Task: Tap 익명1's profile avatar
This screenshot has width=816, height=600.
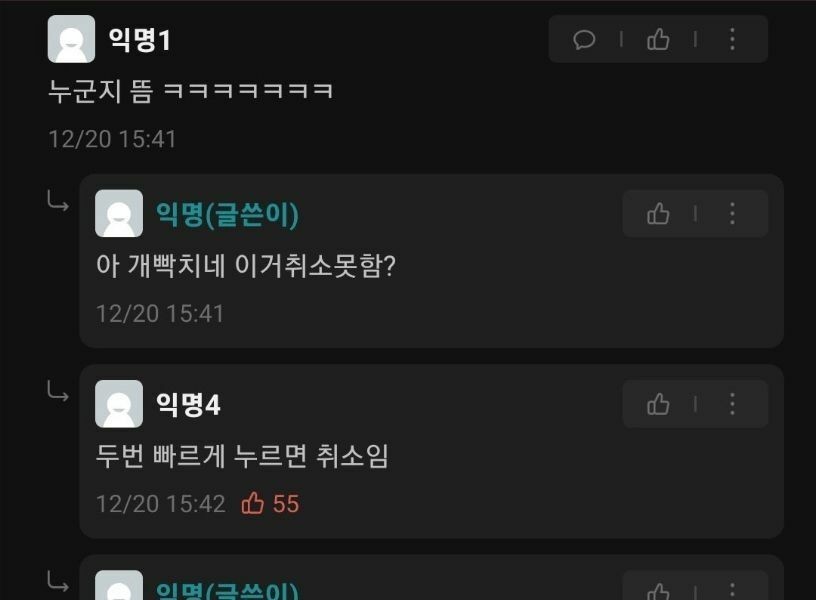Action: pos(71,39)
